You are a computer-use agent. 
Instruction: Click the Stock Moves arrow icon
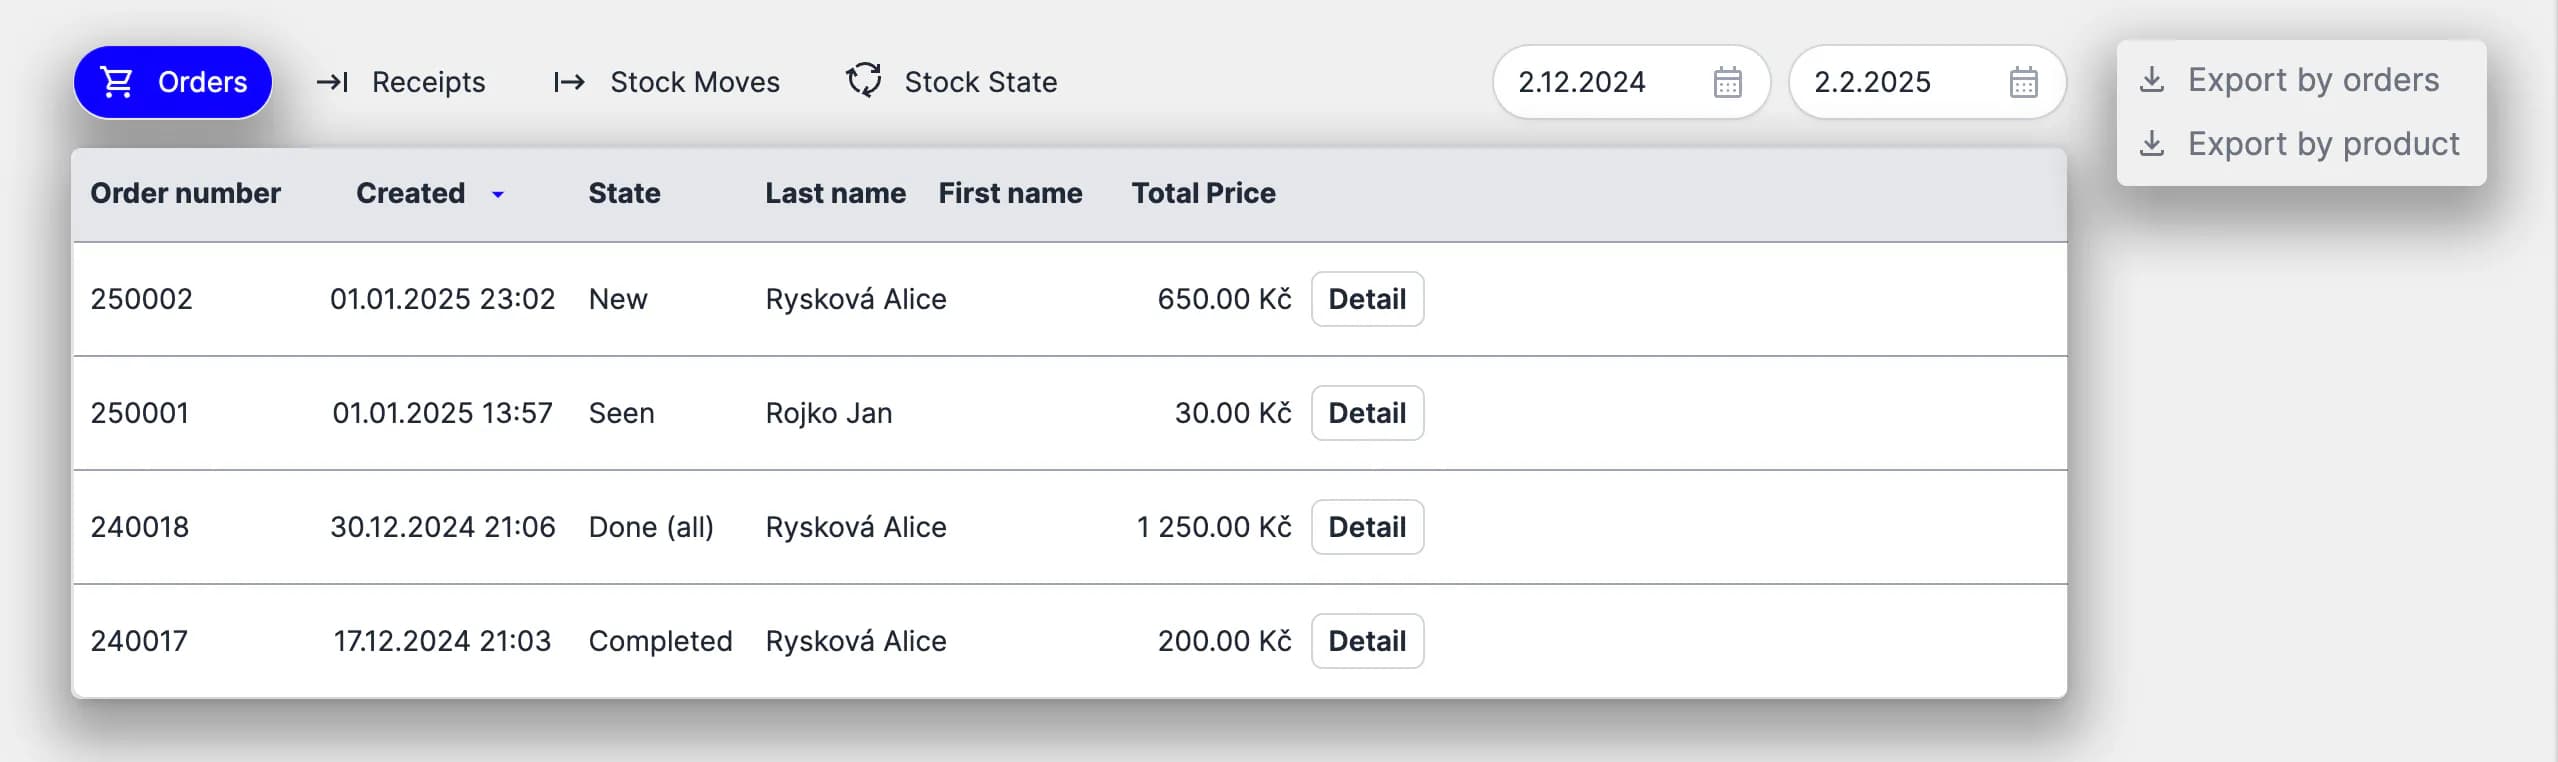tap(569, 82)
